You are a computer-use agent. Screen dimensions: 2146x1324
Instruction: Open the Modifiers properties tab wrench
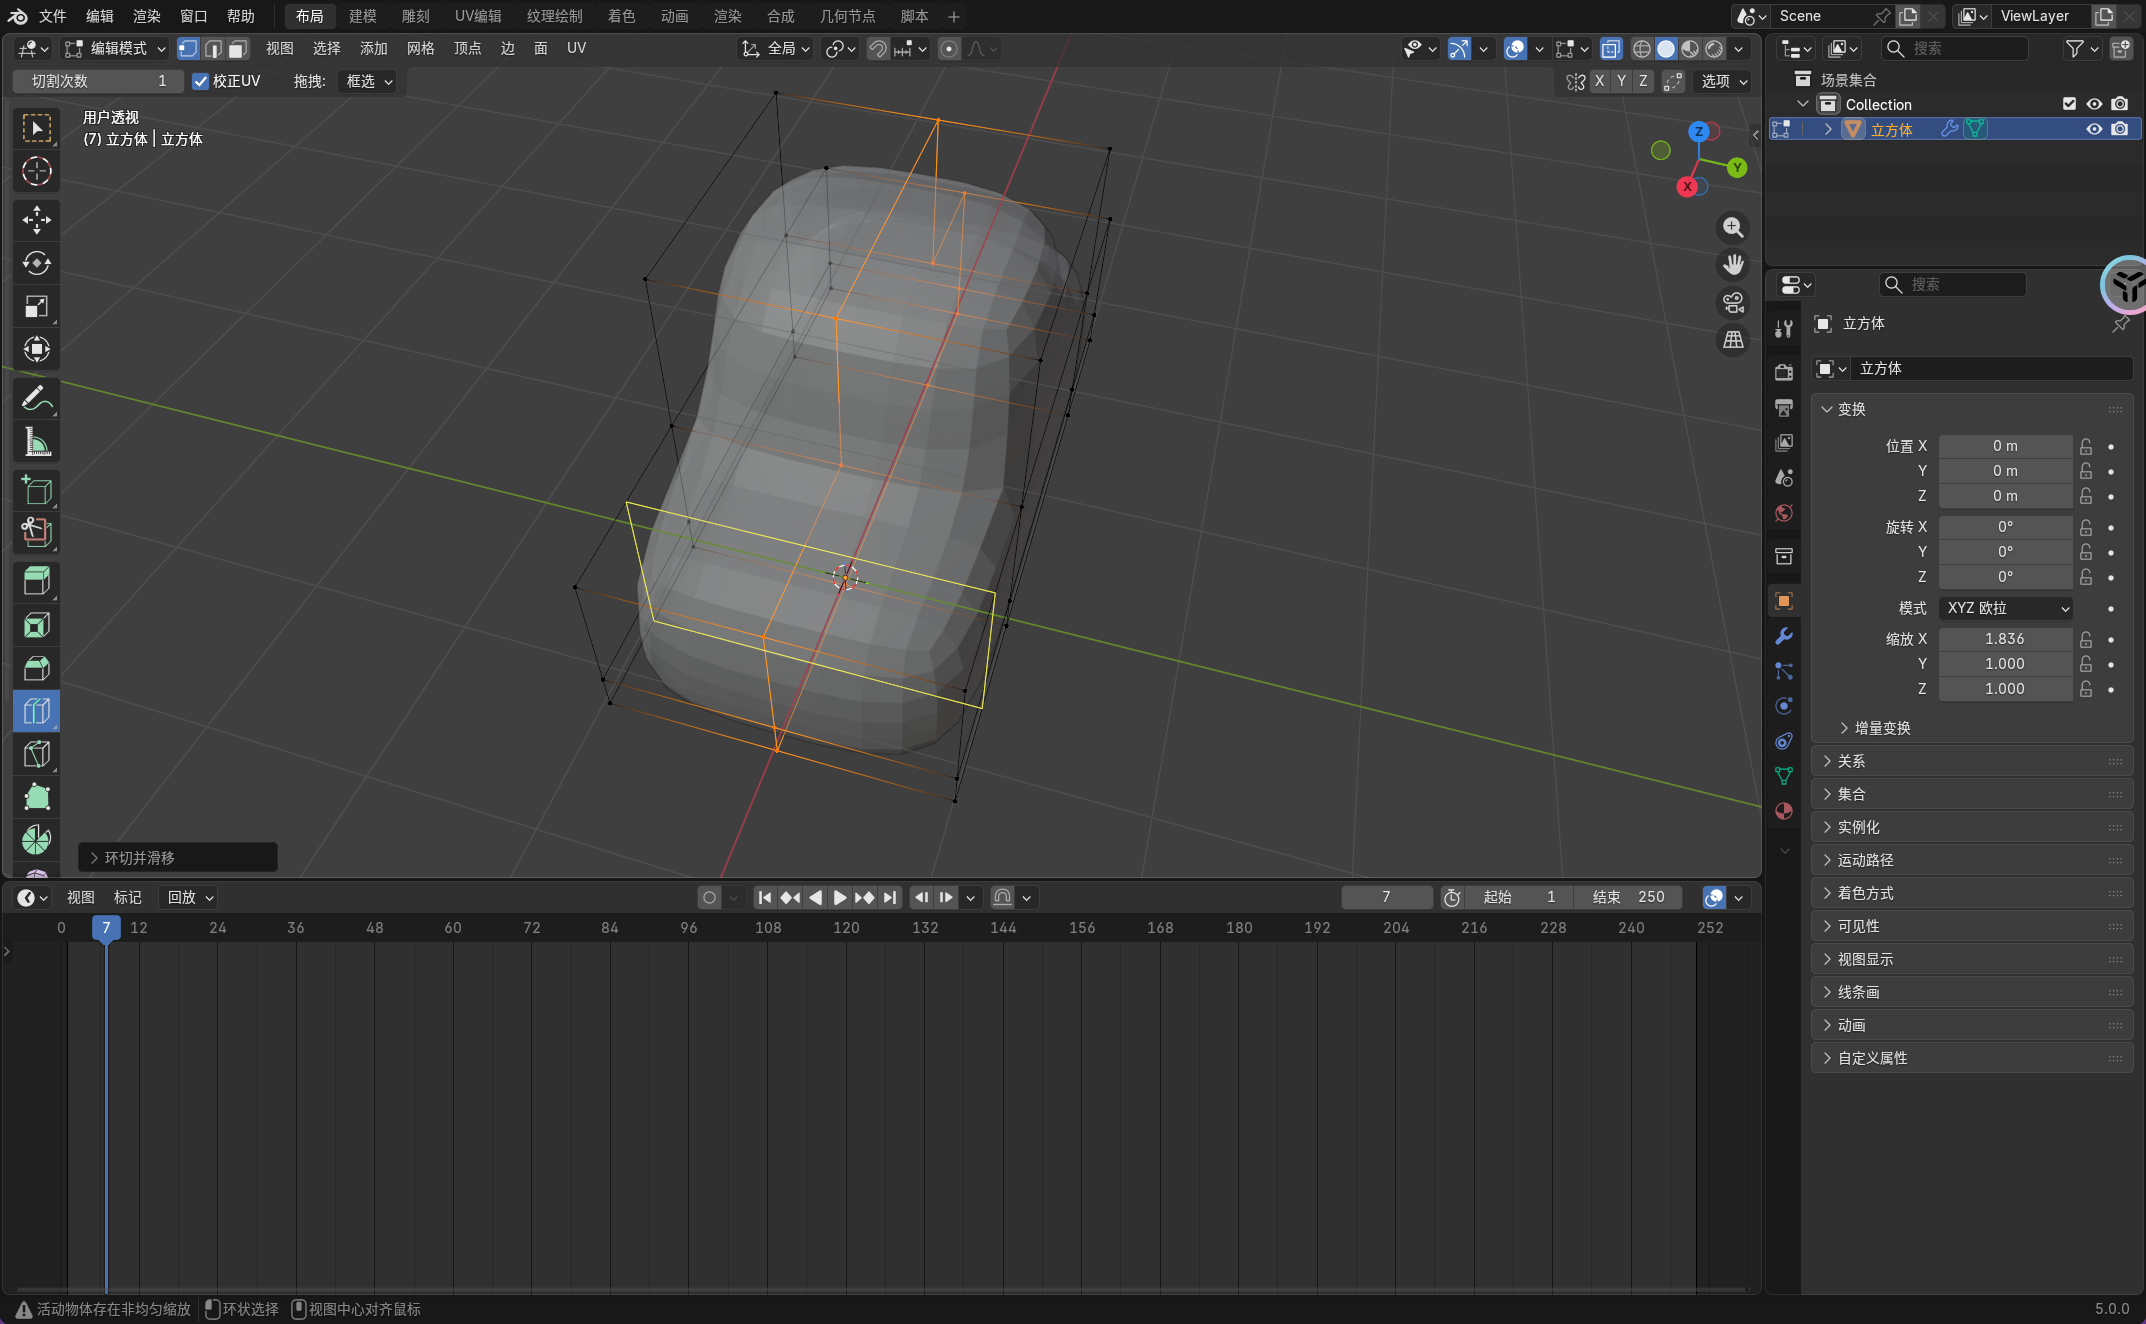coord(1784,636)
